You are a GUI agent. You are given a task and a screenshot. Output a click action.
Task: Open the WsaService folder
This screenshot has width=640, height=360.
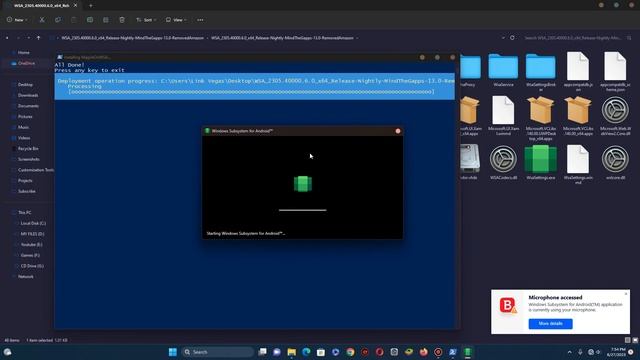coord(503,69)
